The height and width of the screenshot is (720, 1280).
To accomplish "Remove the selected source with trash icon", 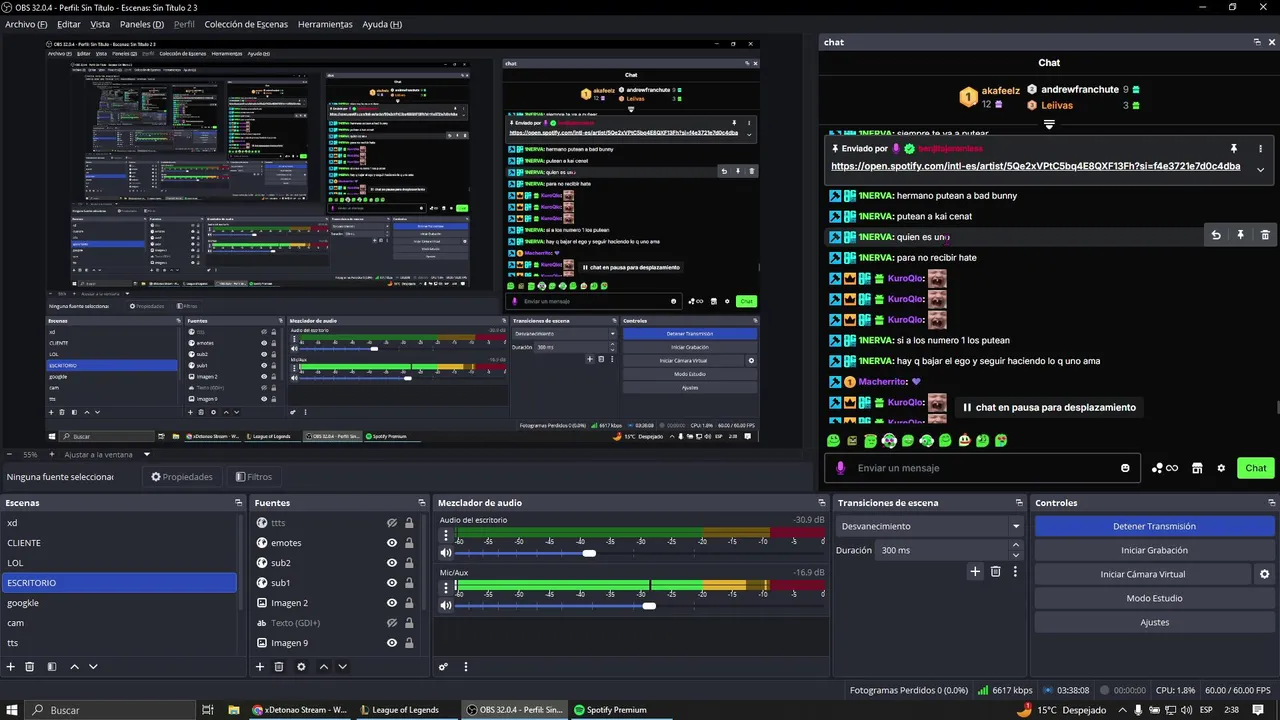I will click(x=279, y=667).
